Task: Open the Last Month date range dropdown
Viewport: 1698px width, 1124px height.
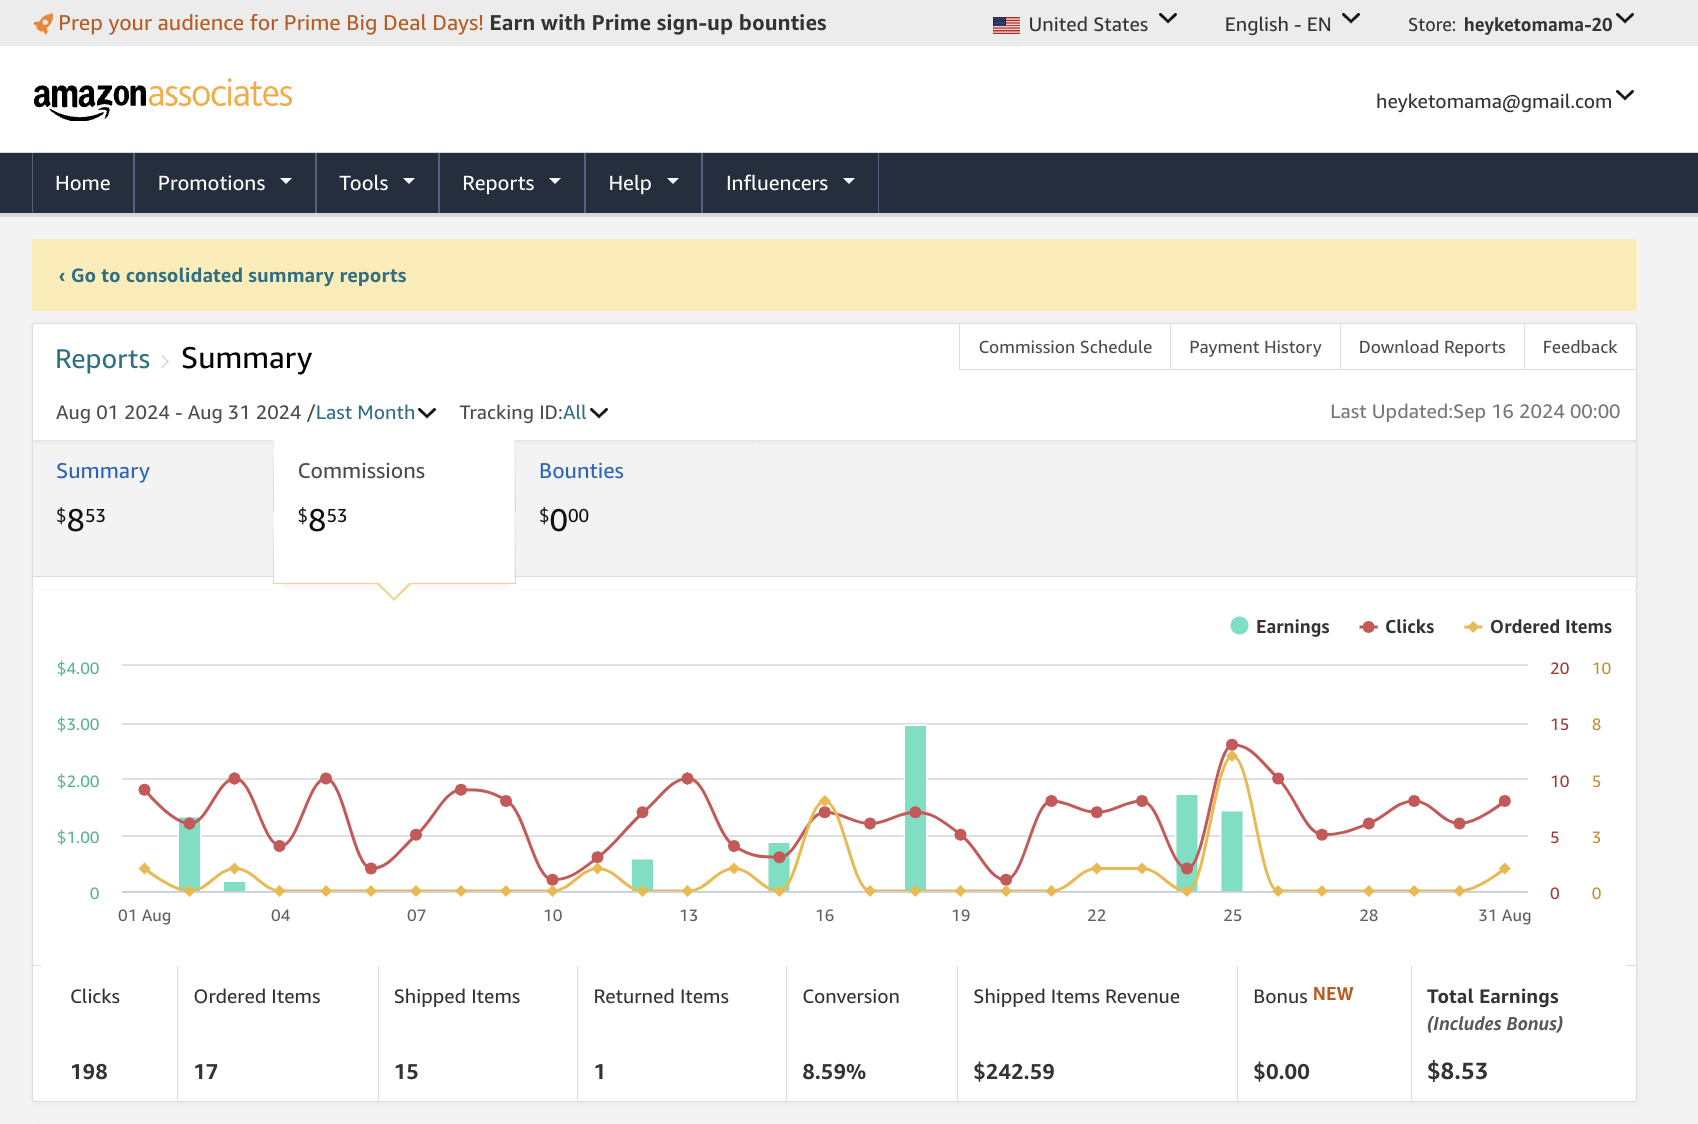Action: point(376,412)
